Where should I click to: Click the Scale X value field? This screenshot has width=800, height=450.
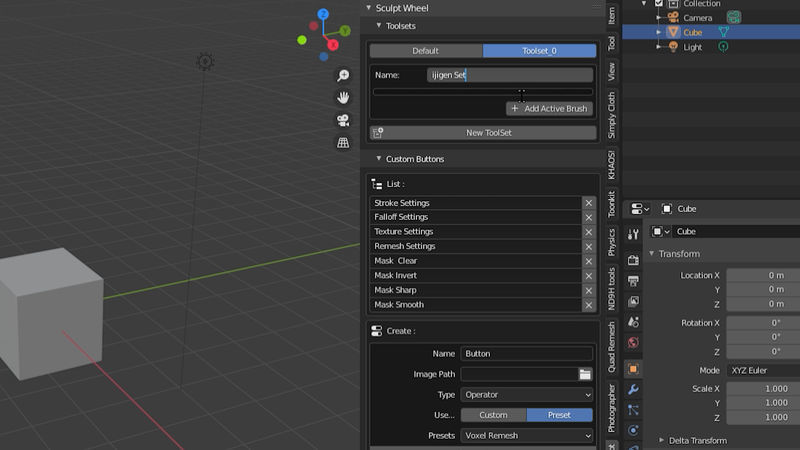763,389
